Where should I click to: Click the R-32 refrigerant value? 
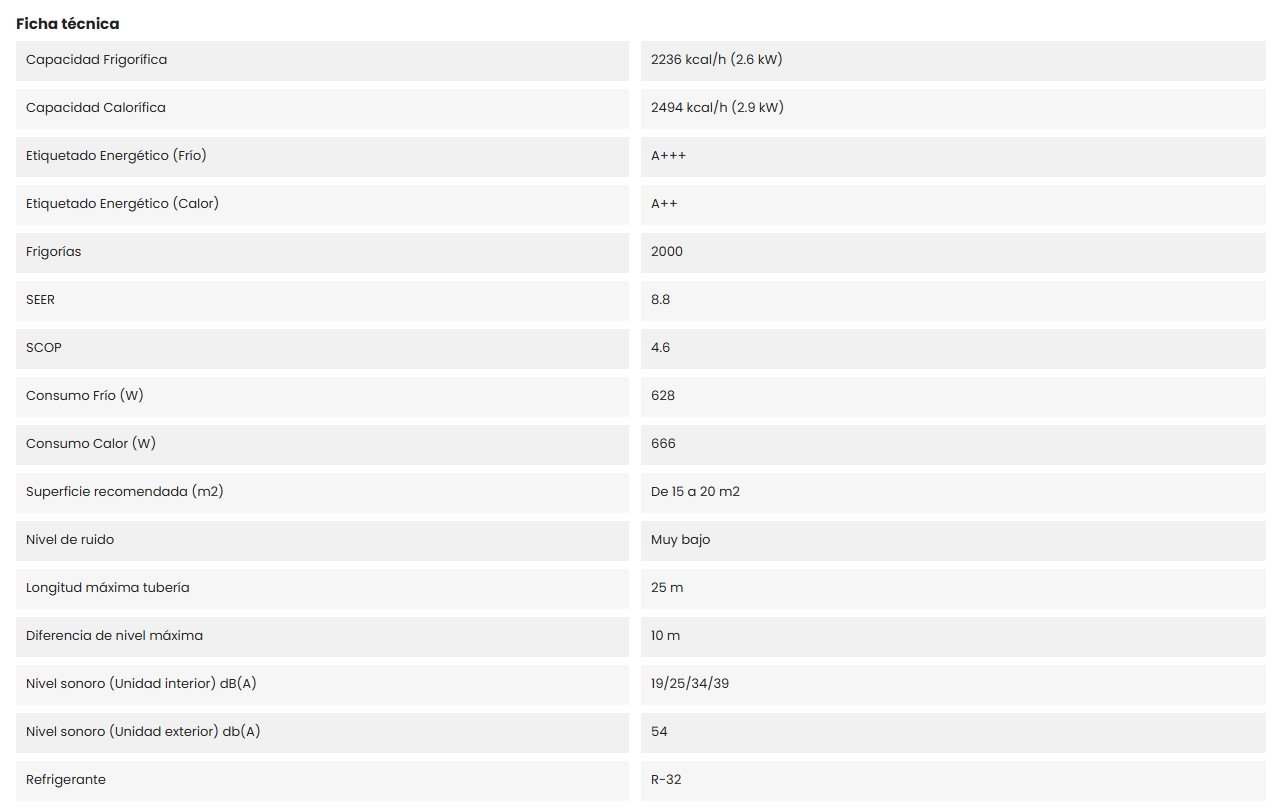(x=666, y=780)
